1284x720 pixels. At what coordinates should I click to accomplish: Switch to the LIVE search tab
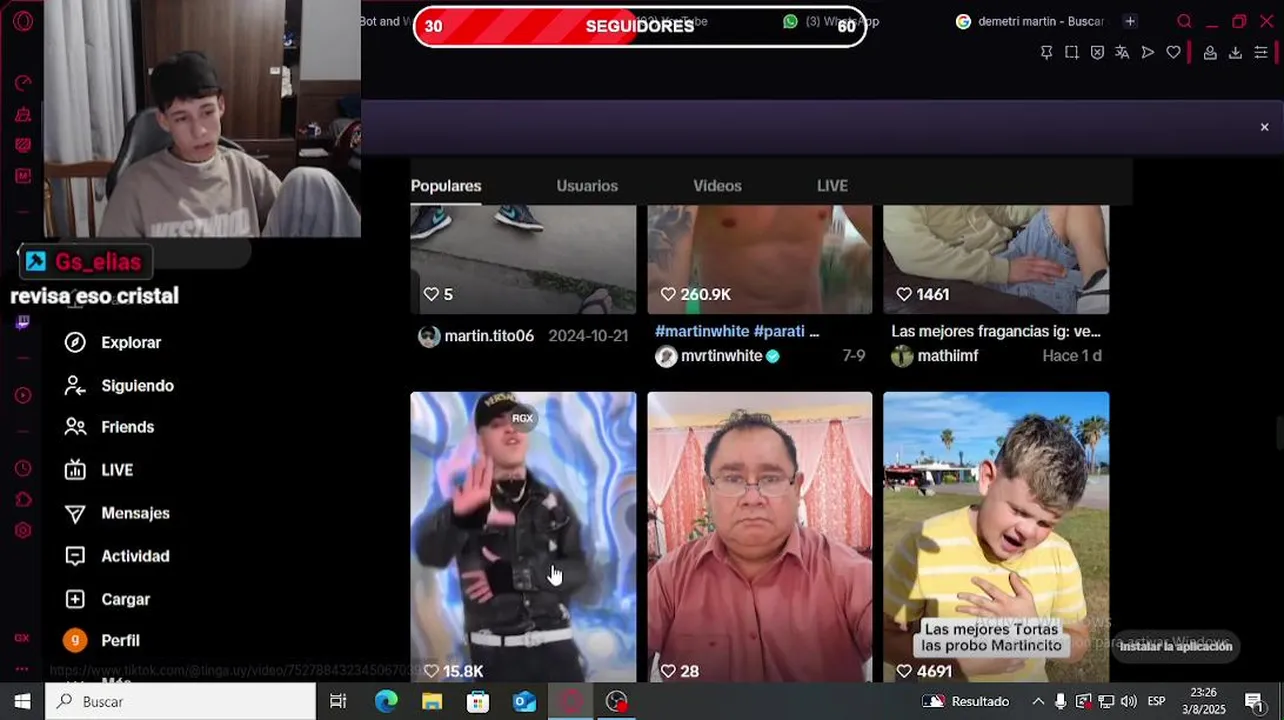click(832, 186)
